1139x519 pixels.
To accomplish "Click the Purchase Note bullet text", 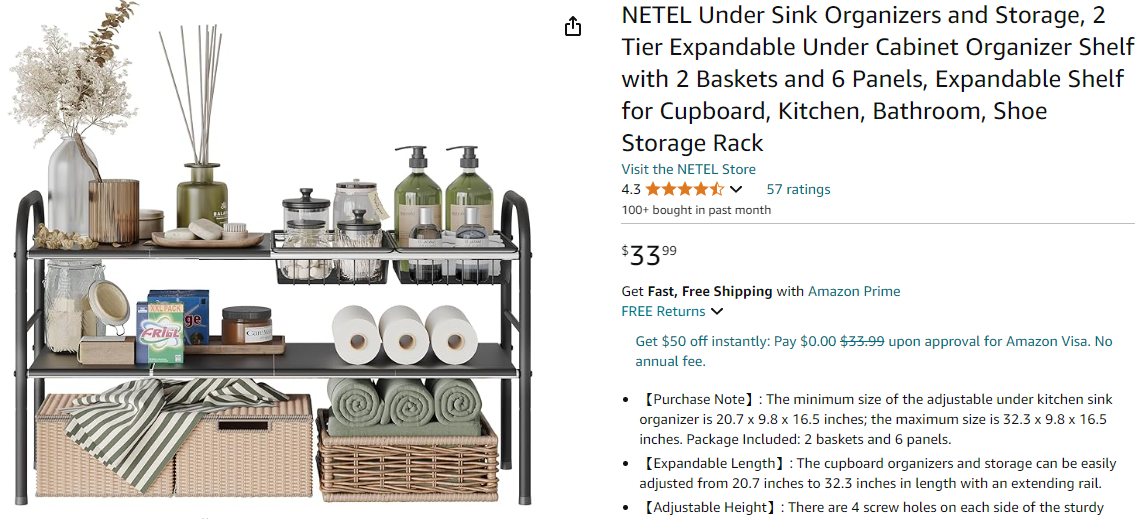I will [871, 419].
